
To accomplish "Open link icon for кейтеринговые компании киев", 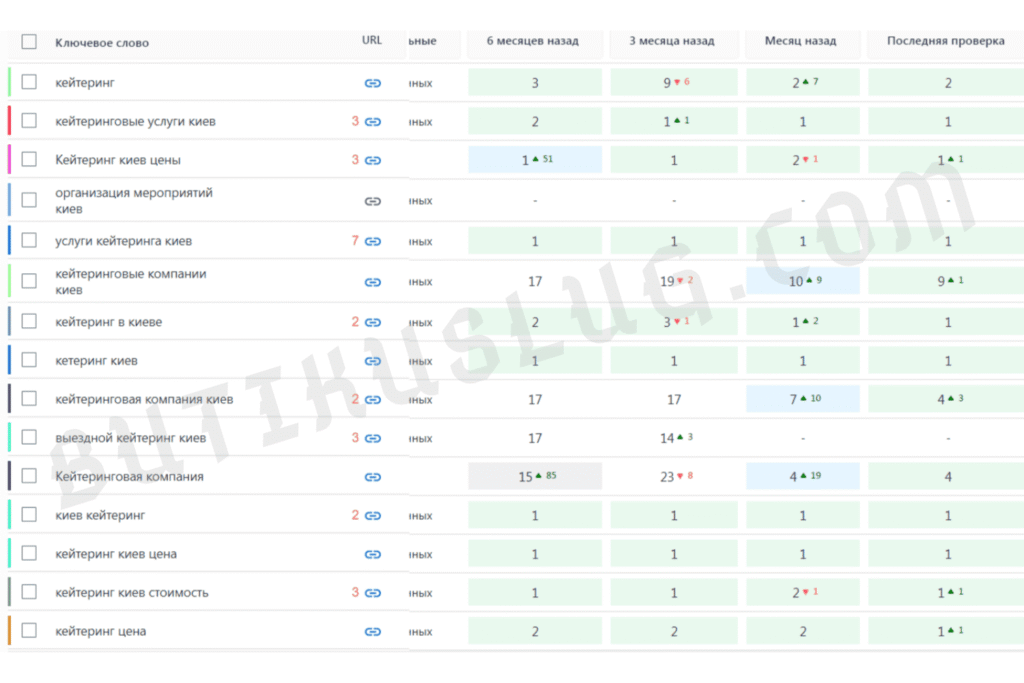I will tap(373, 282).
